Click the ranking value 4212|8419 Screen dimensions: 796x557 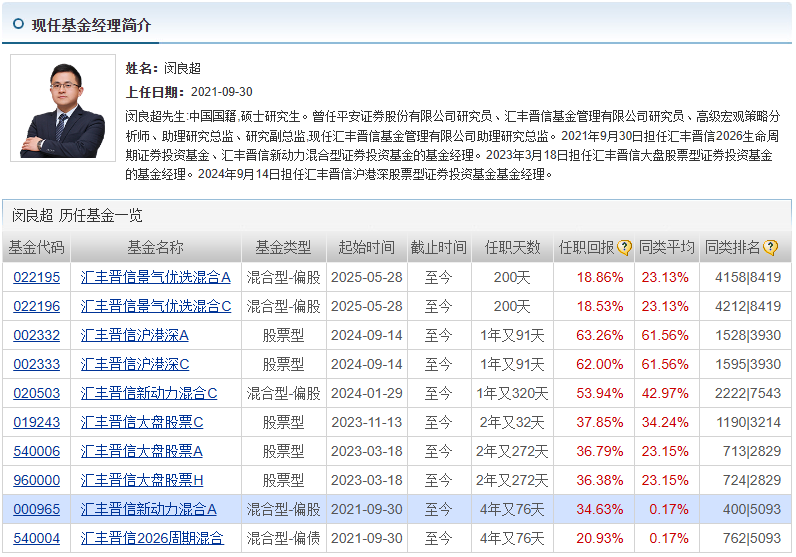[748, 306]
